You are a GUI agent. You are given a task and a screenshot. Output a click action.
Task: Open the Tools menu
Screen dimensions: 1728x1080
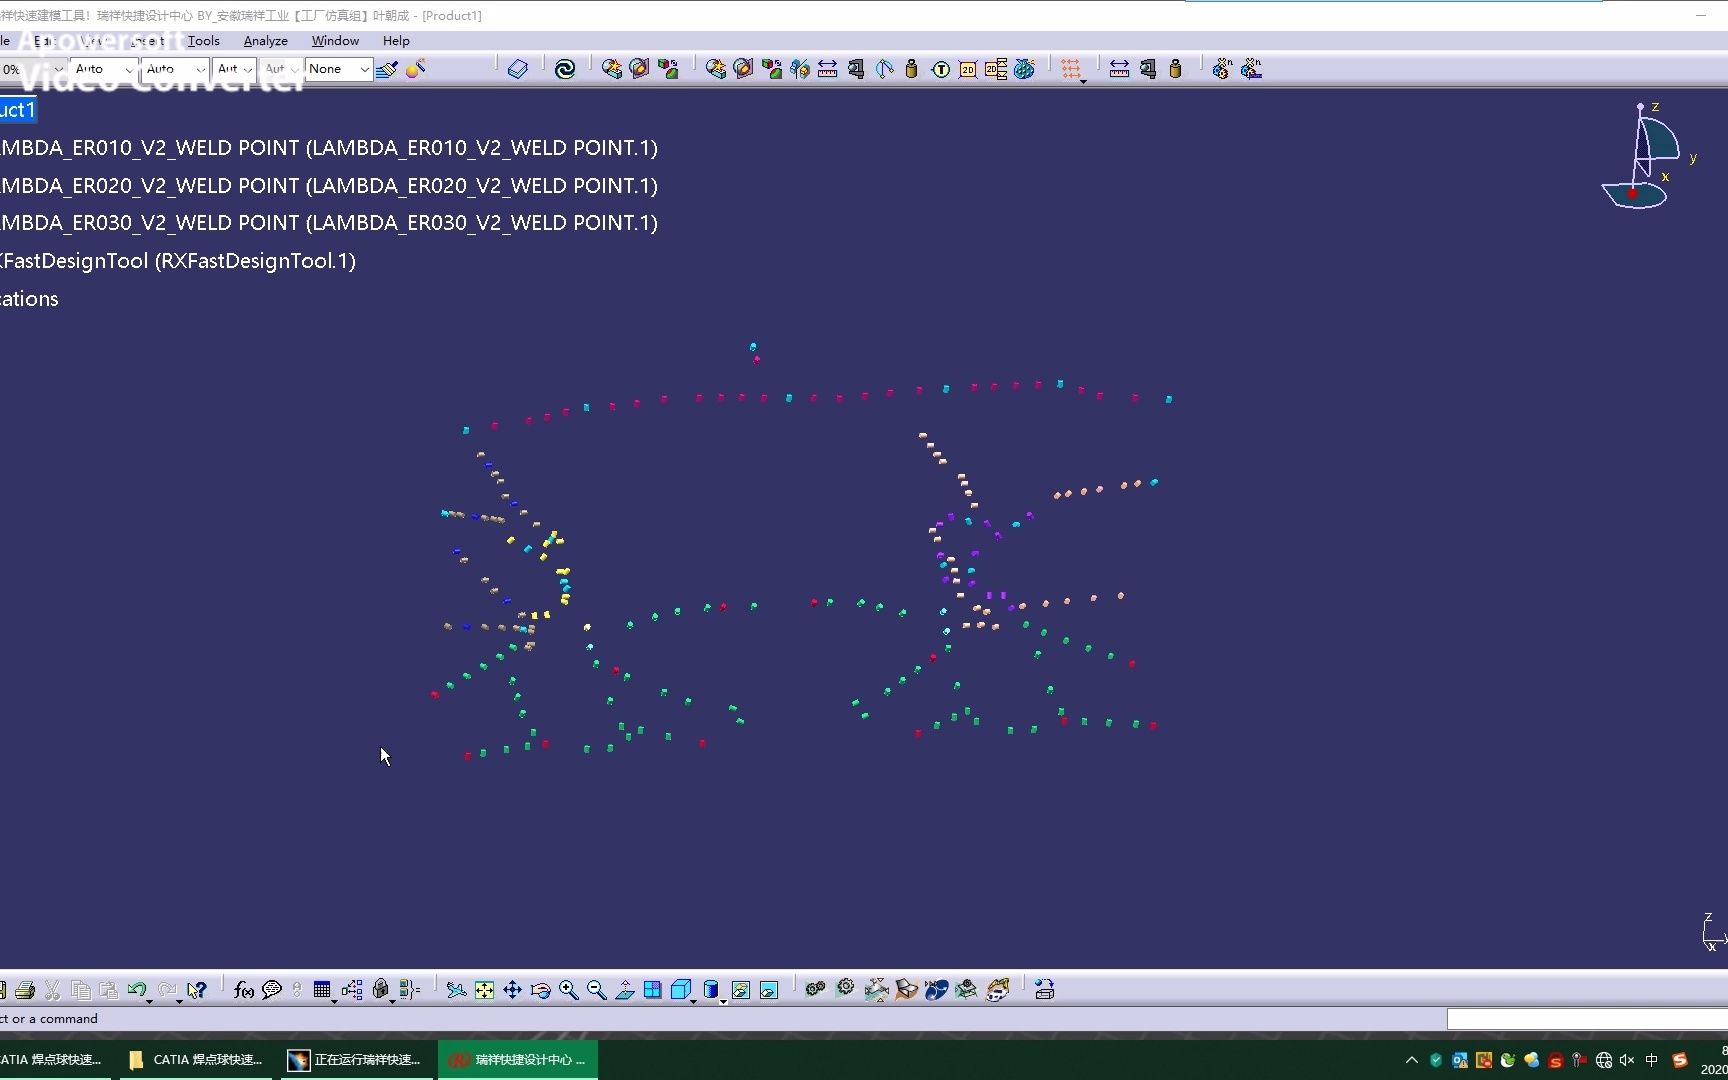click(203, 41)
